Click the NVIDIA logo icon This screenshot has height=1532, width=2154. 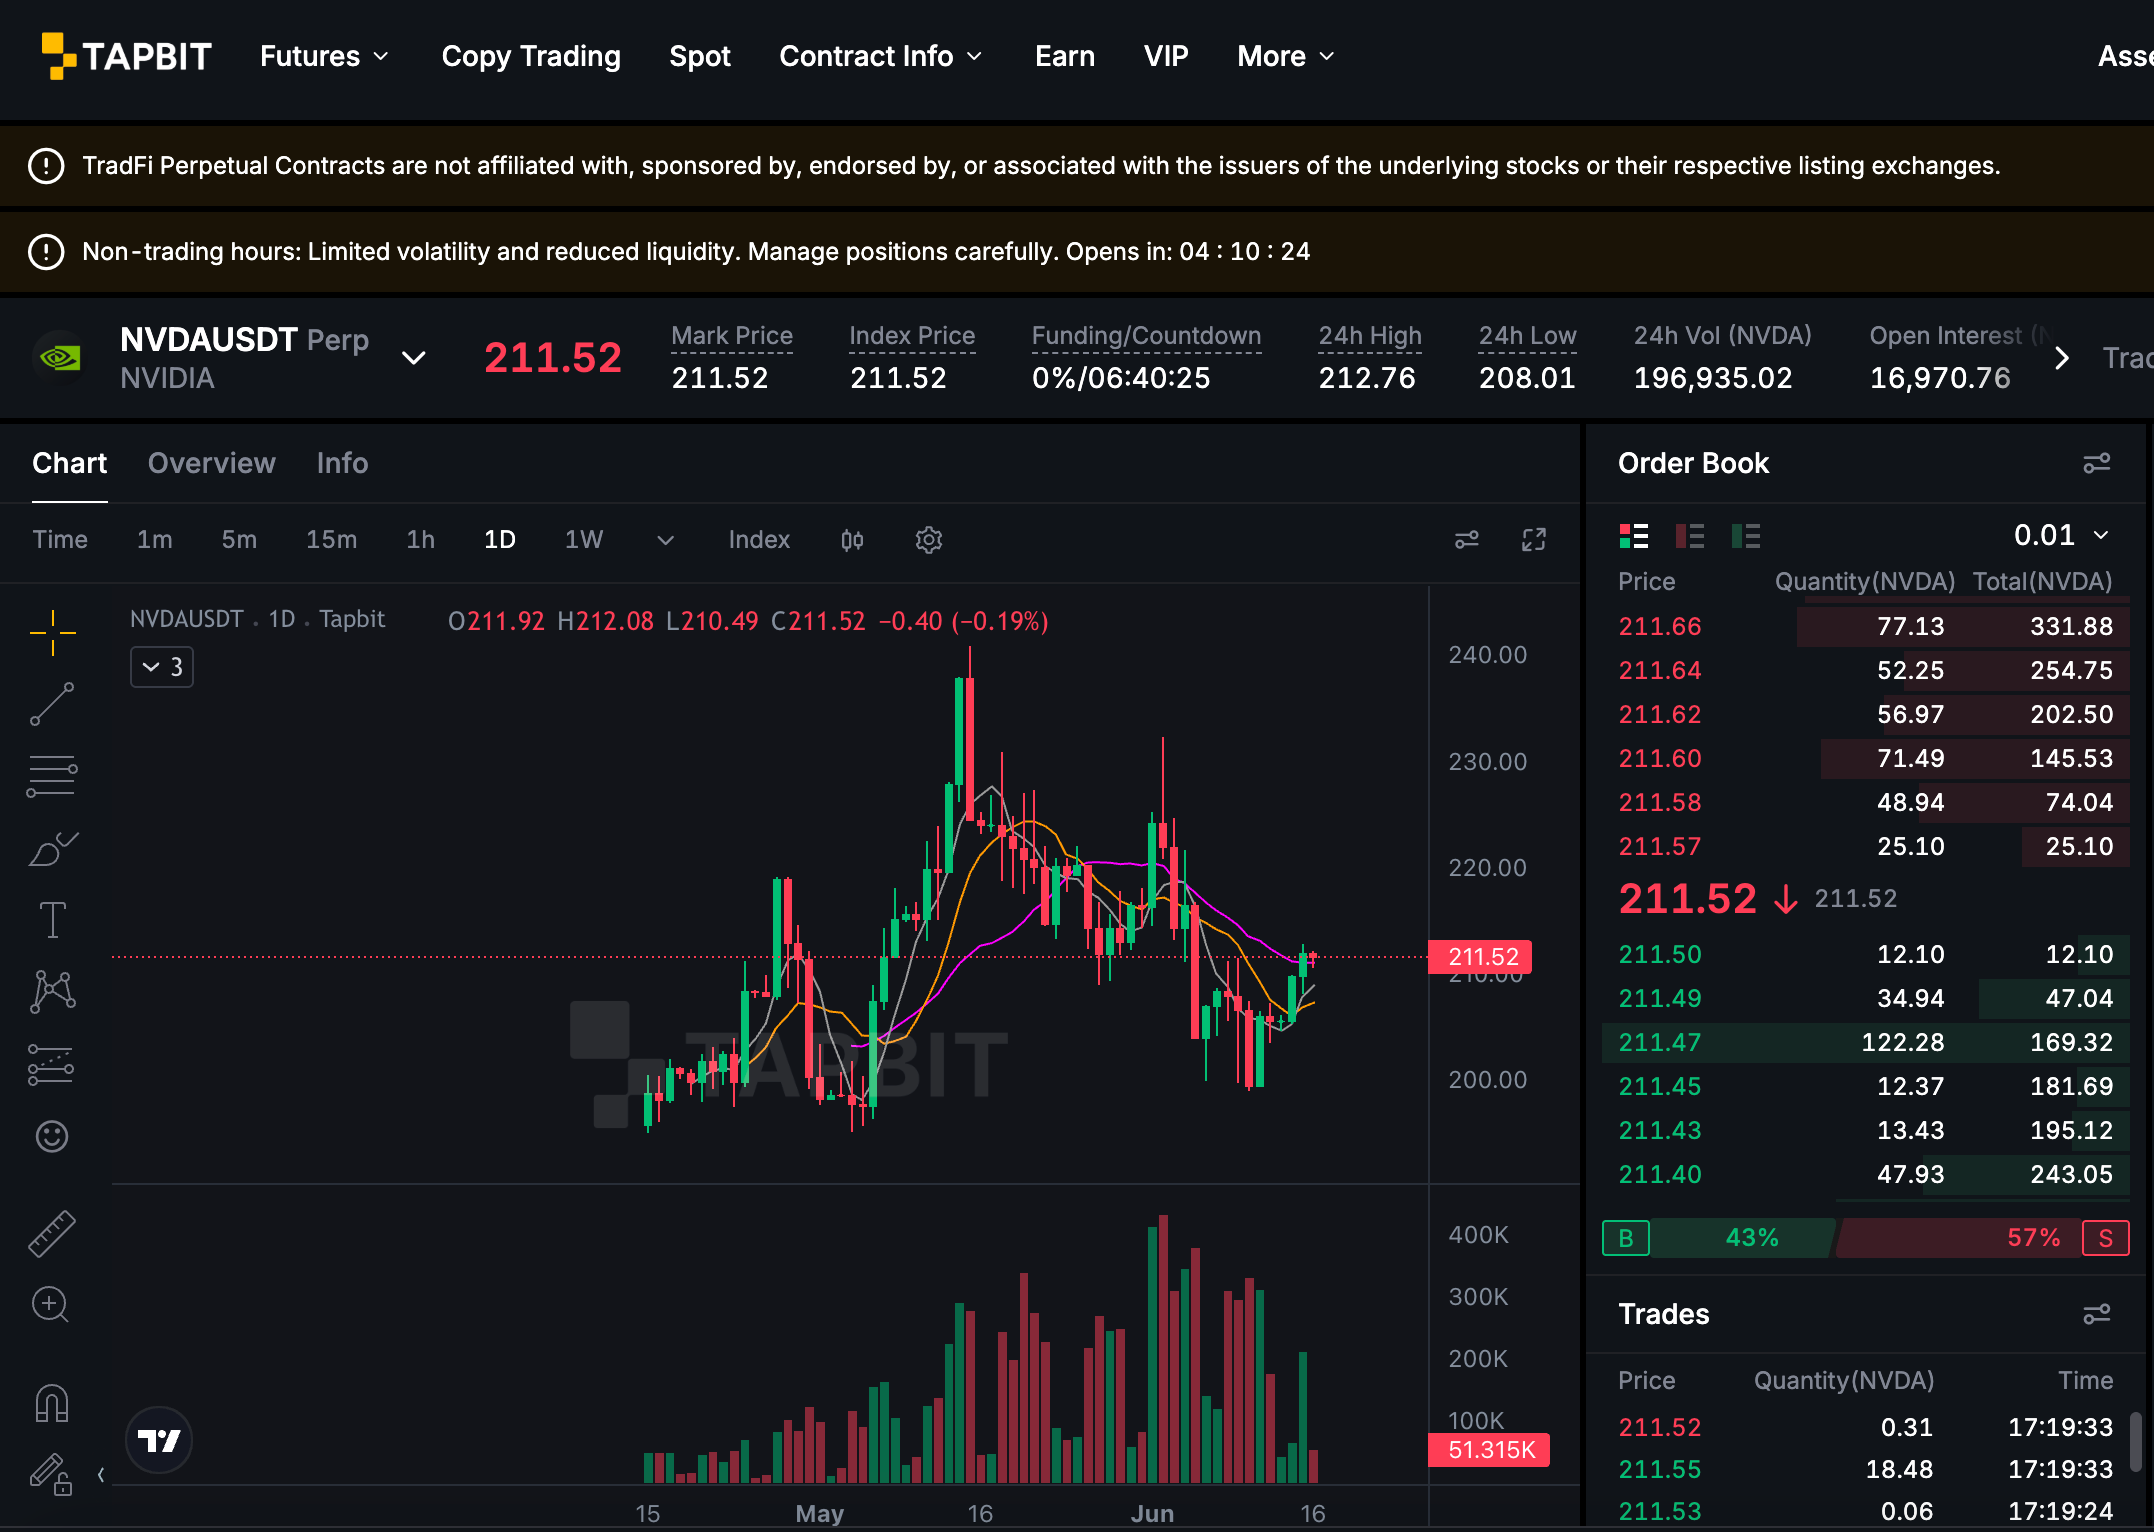[60, 358]
